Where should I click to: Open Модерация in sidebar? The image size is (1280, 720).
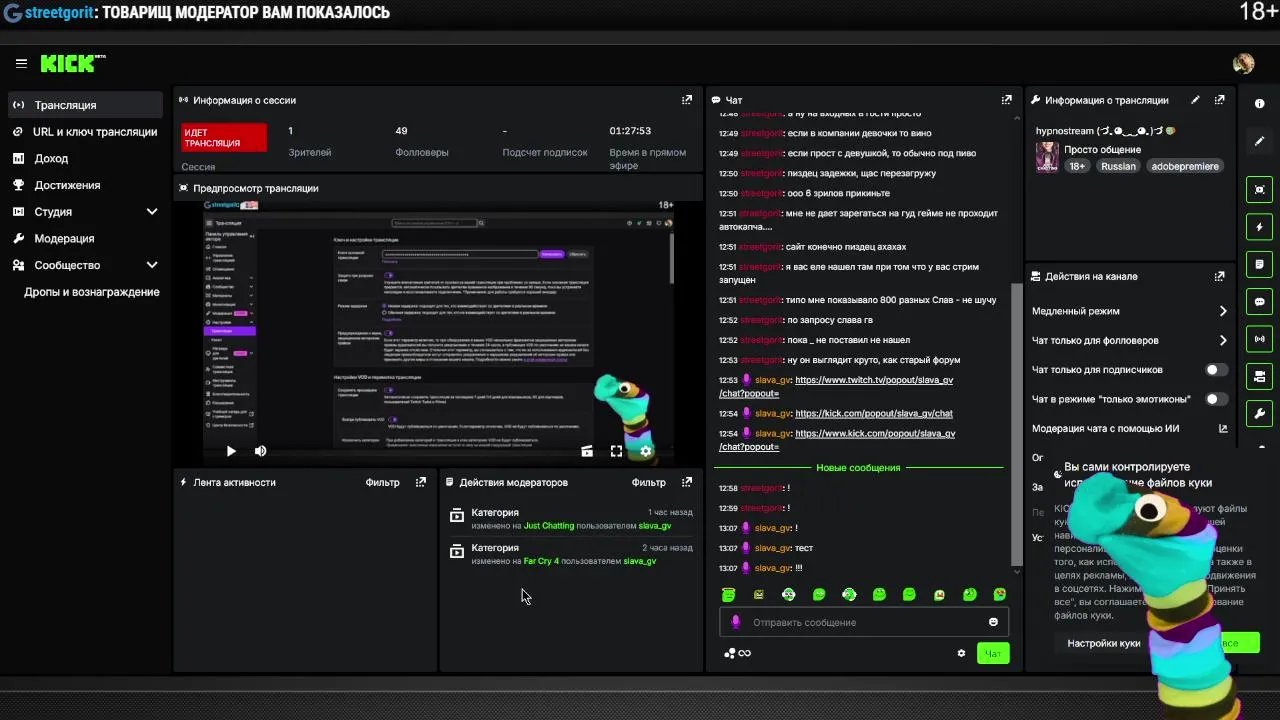[x=85, y=238]
